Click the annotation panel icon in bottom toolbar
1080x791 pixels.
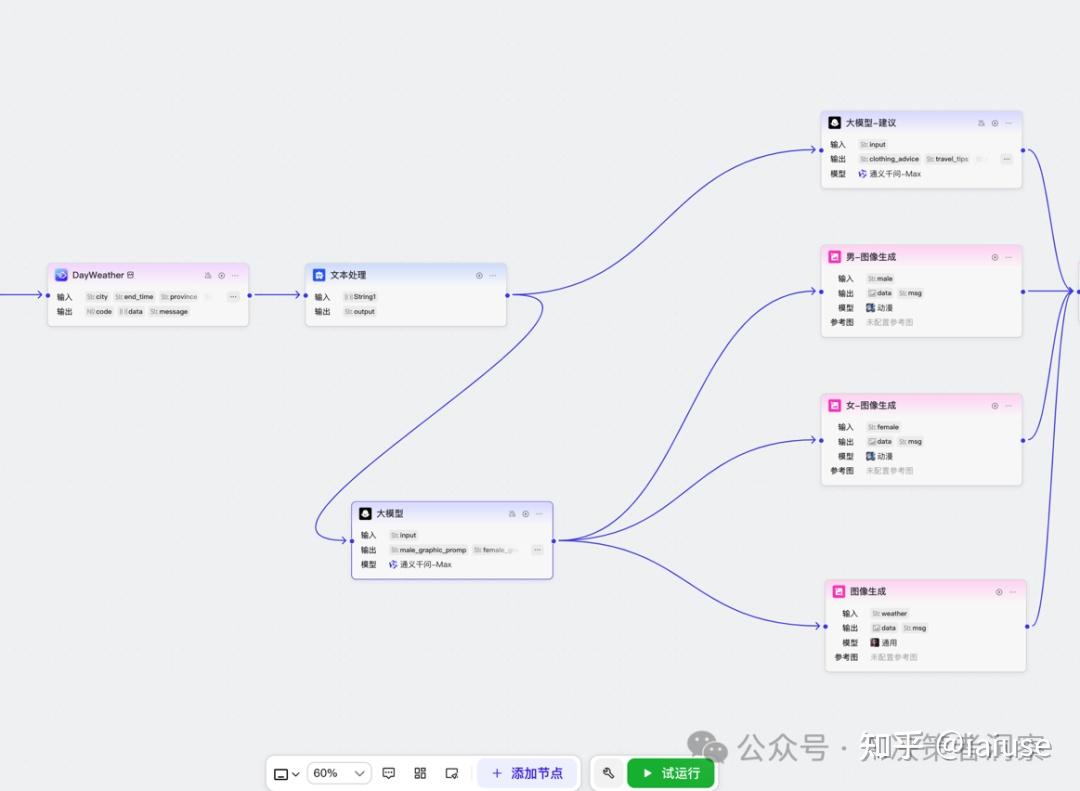[x=452, y=773]
